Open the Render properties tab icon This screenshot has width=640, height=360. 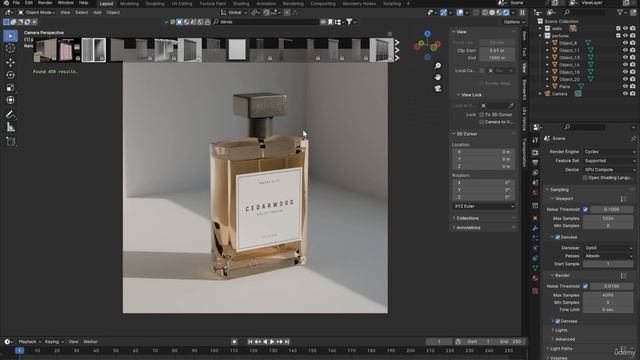click(x=535, y=152)
